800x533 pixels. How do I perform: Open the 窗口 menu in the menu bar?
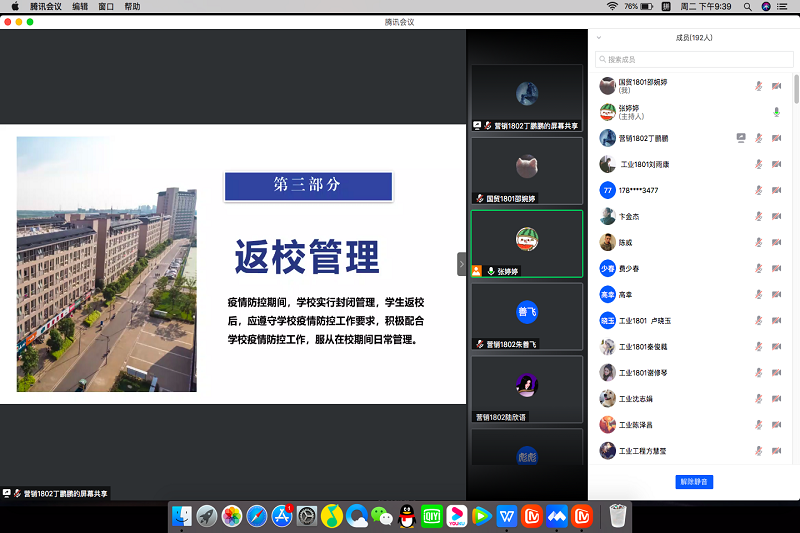(106, 6)
